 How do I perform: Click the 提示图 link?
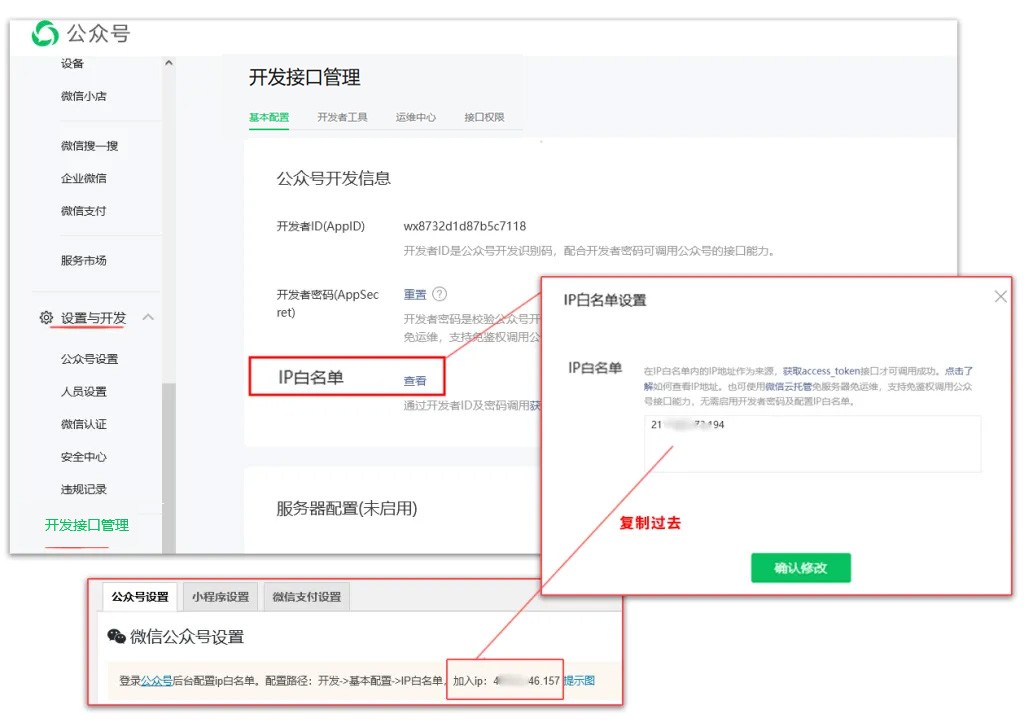coord(580,681)
